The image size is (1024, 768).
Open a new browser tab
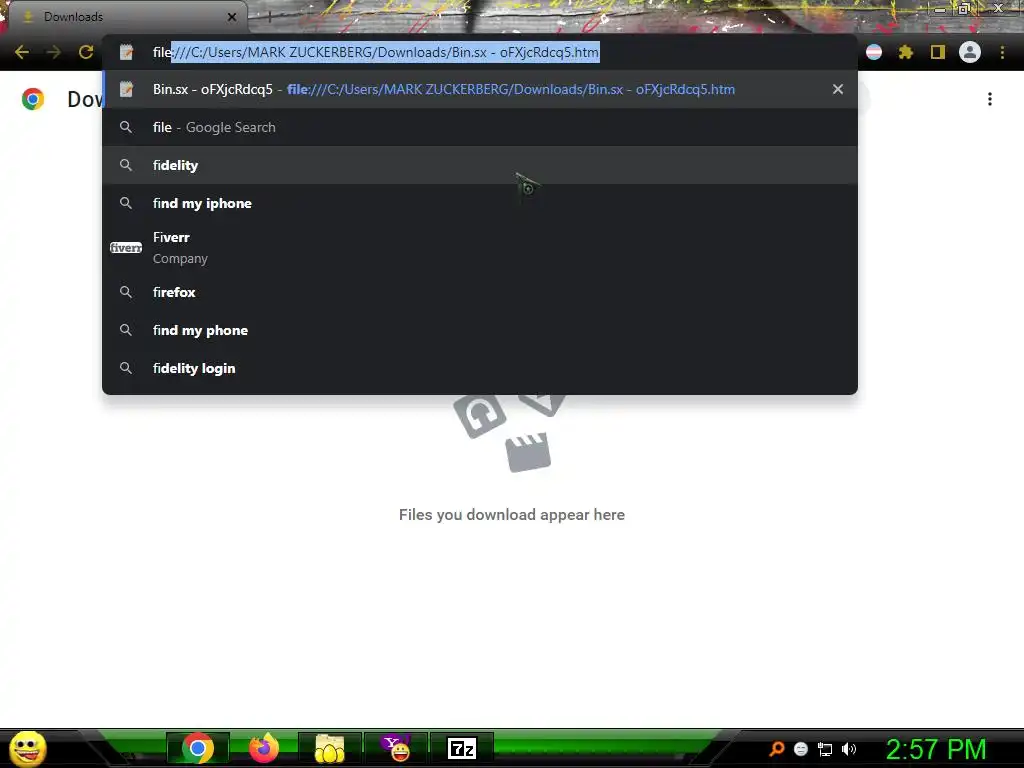[x=269, y=17]
